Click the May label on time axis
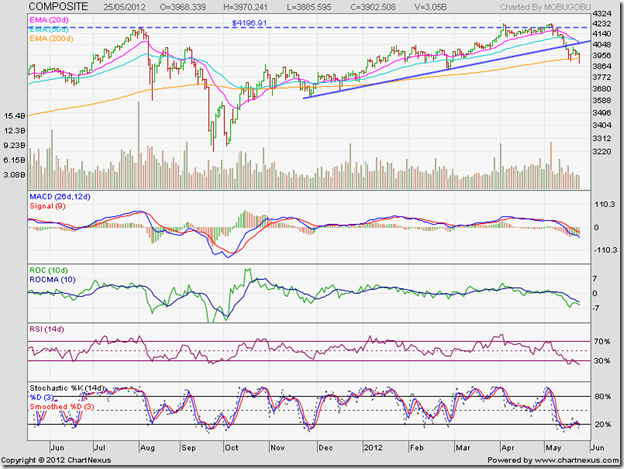This screenshot has height=469, width=624. (553, 448)
